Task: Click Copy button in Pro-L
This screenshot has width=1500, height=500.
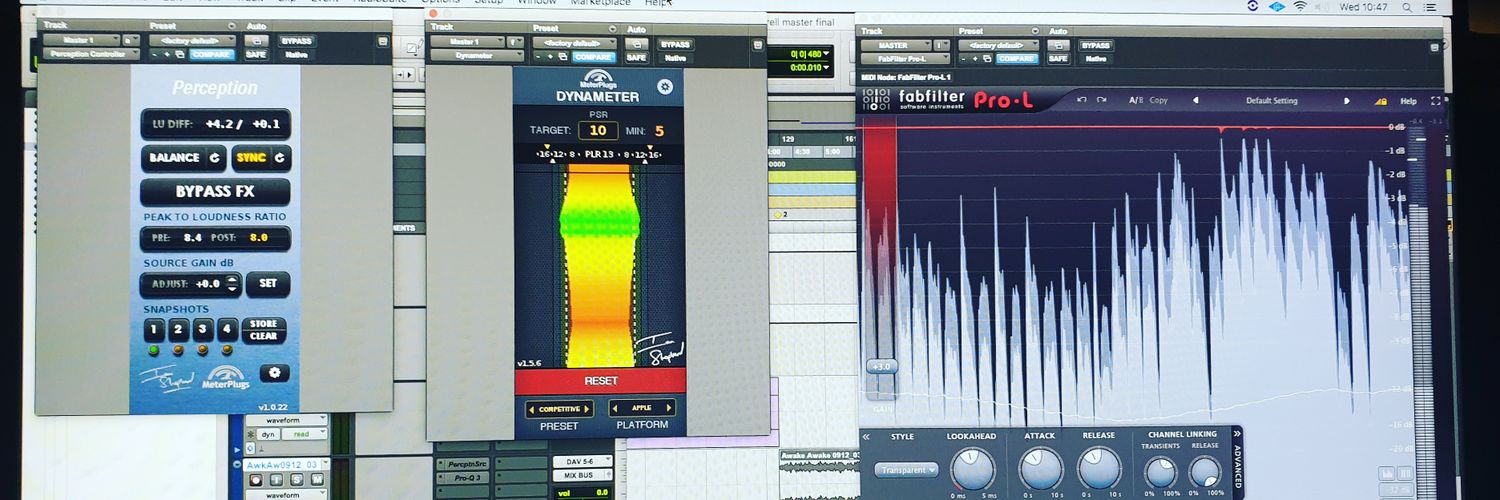Action: click(1158, 101)
